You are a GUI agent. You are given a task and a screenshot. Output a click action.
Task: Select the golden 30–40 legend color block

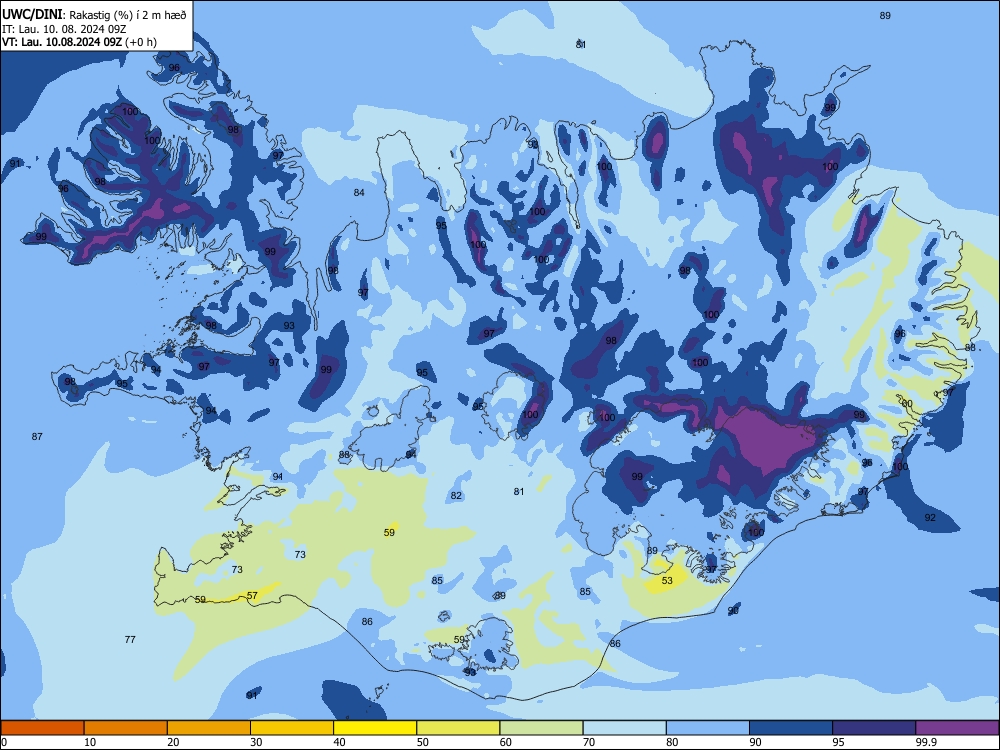[292, 728]
